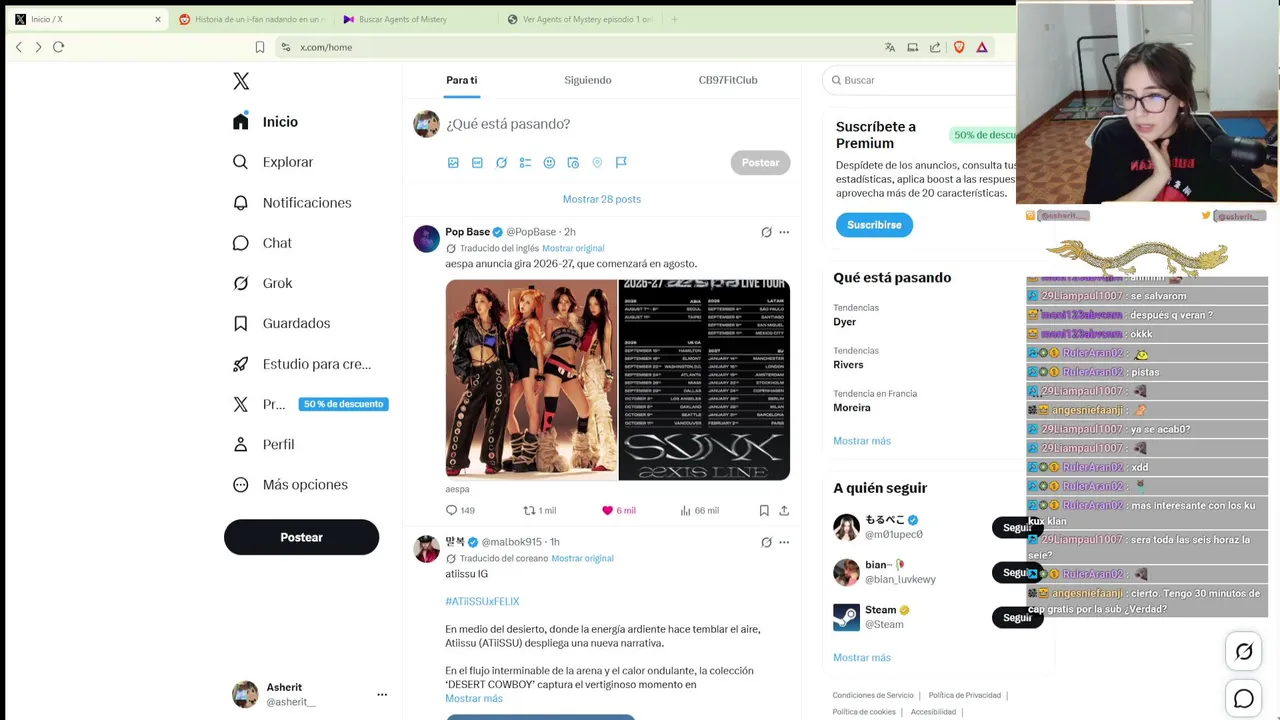Switch to CB97FitClub tab
This screenshot has height=720, width=1280.
tap(728, 80)
